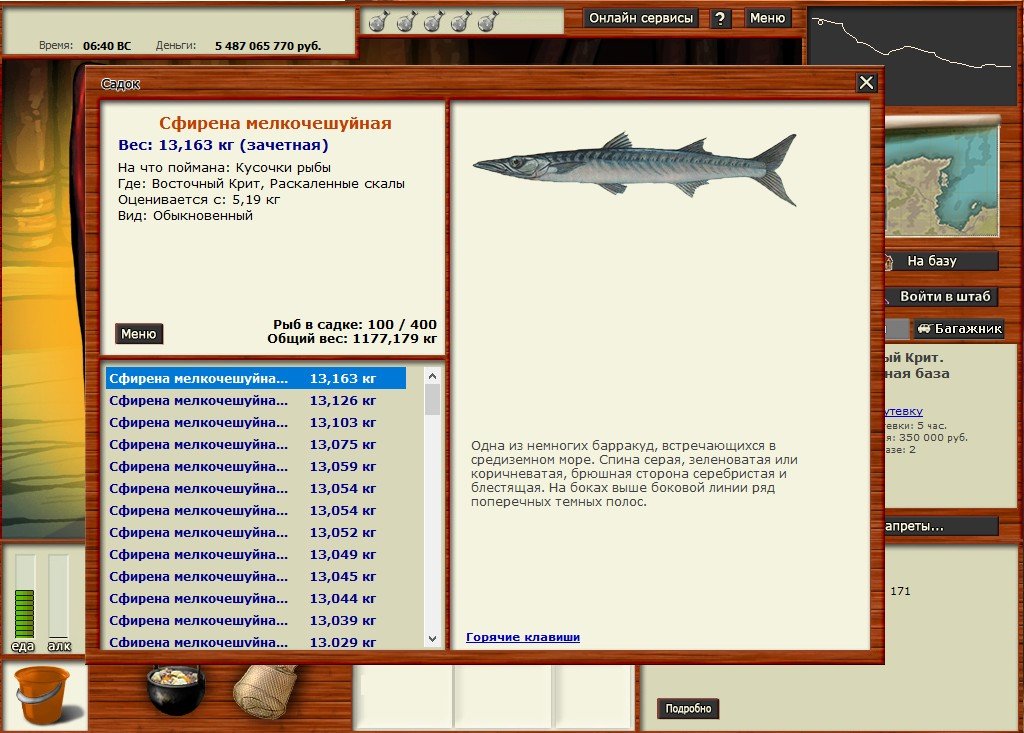The image size is (1024, 733).
Task: Click the Горячие клавиши link
Action: coord(522,637)
